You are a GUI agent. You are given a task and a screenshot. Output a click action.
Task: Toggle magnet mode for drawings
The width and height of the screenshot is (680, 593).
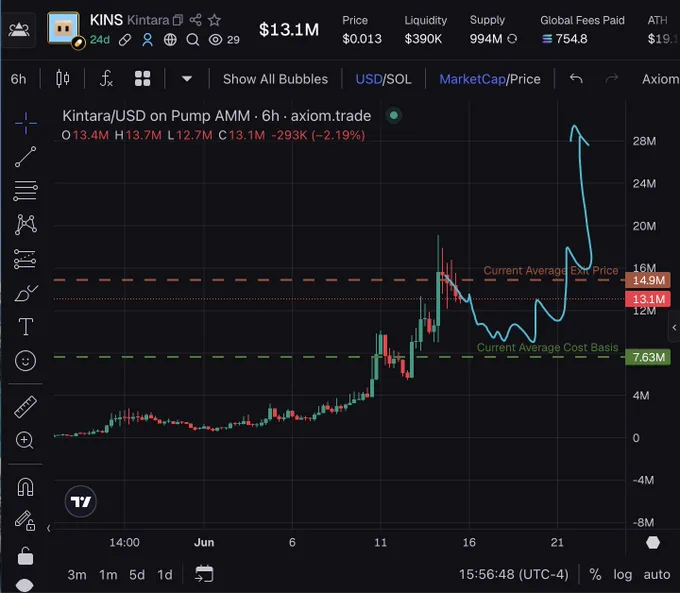[x=25, y=487]
